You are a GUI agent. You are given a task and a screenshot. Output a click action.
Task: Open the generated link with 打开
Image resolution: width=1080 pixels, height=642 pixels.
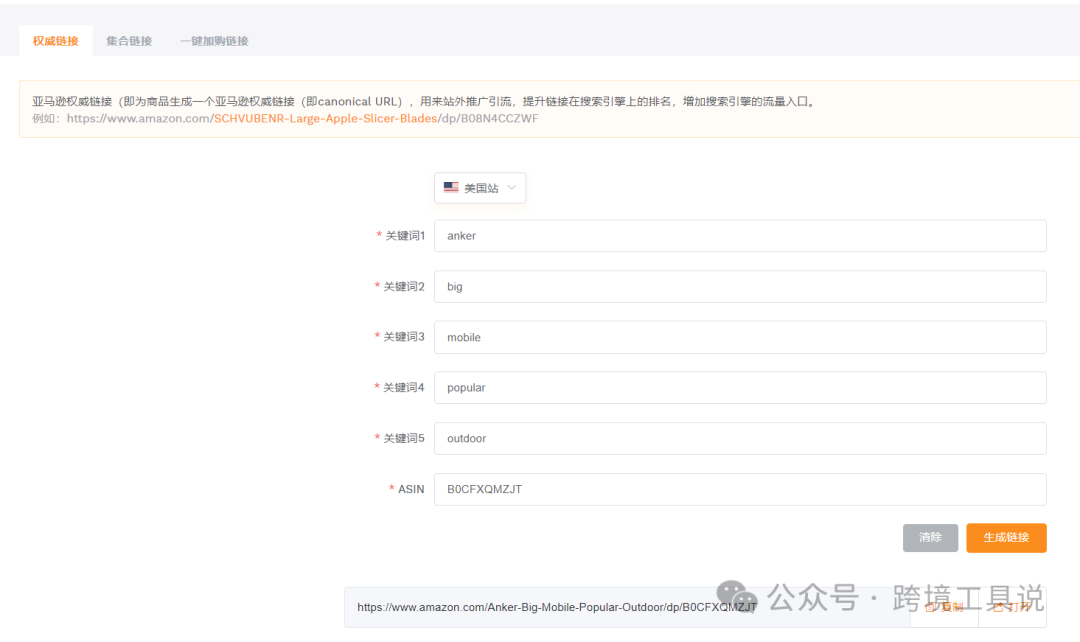point(1012,607)
